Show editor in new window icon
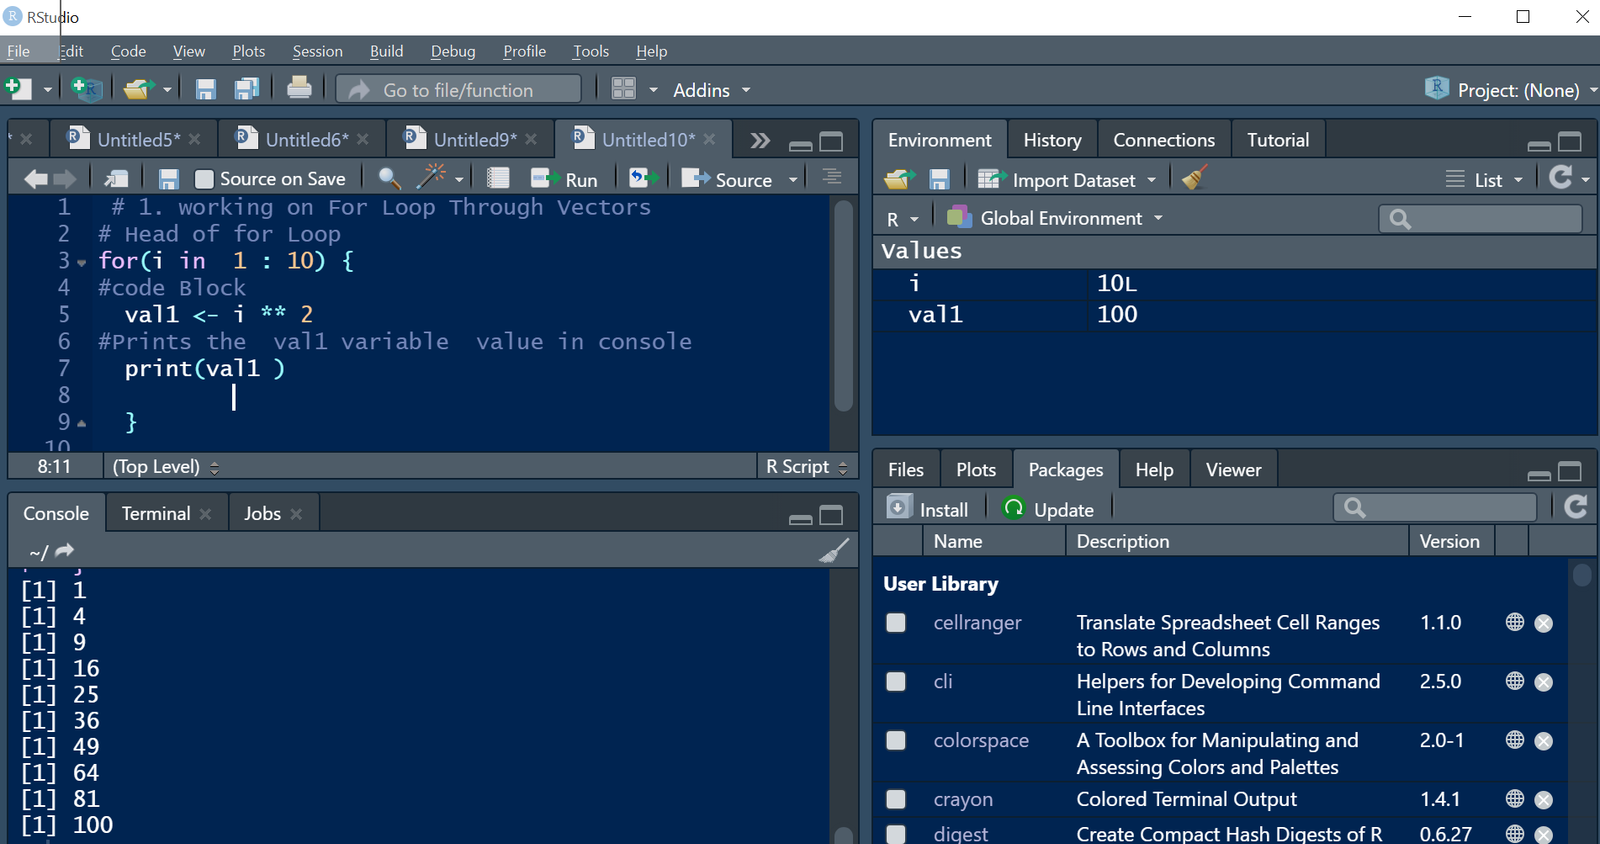 [117, 179]
